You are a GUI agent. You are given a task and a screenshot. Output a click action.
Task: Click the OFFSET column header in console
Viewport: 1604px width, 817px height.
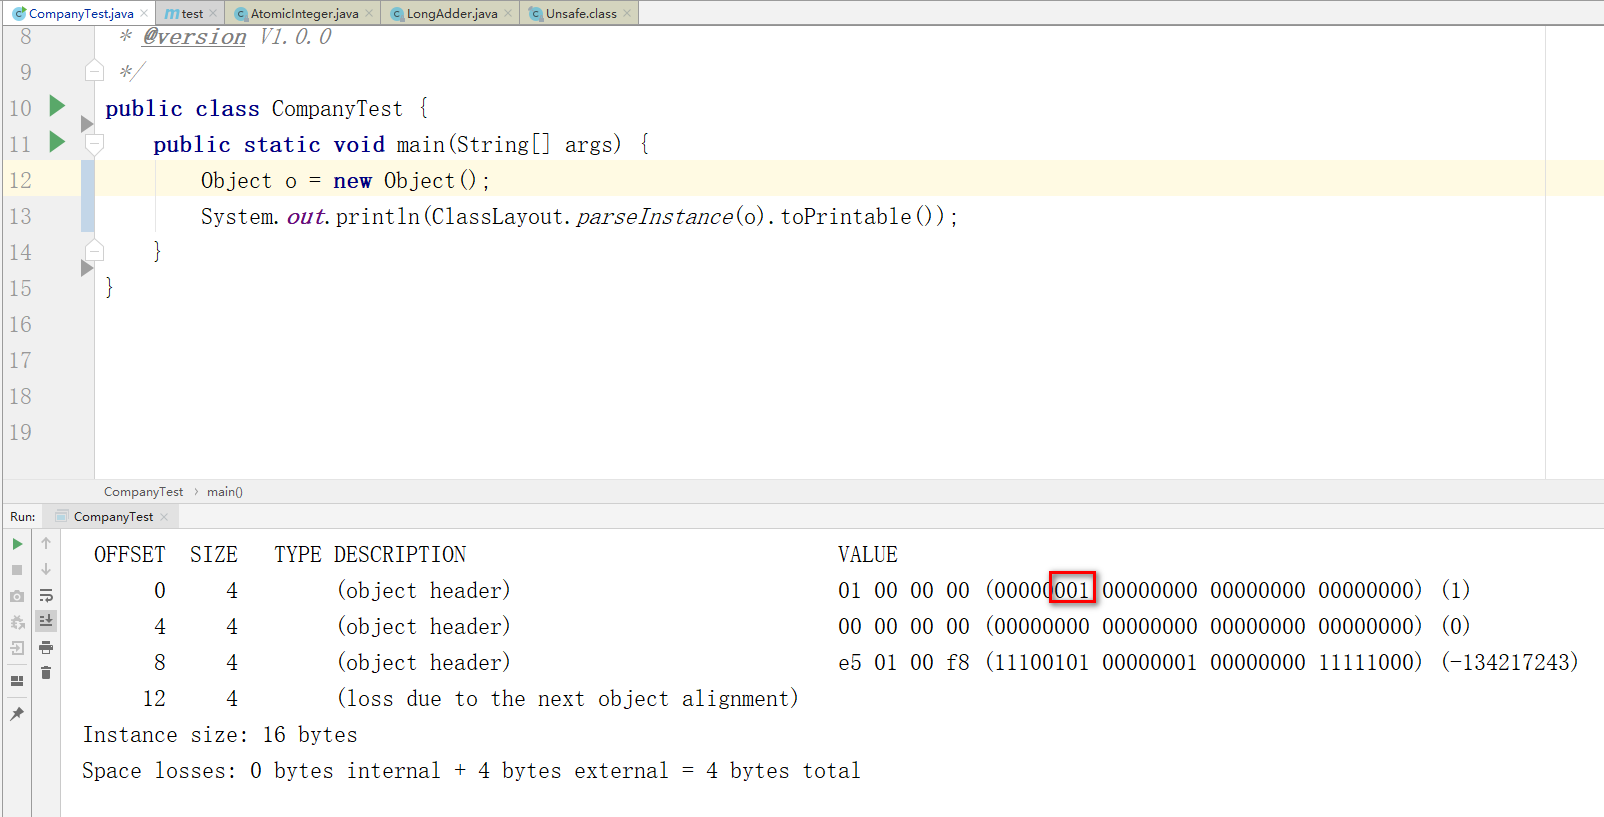(129, 555)
